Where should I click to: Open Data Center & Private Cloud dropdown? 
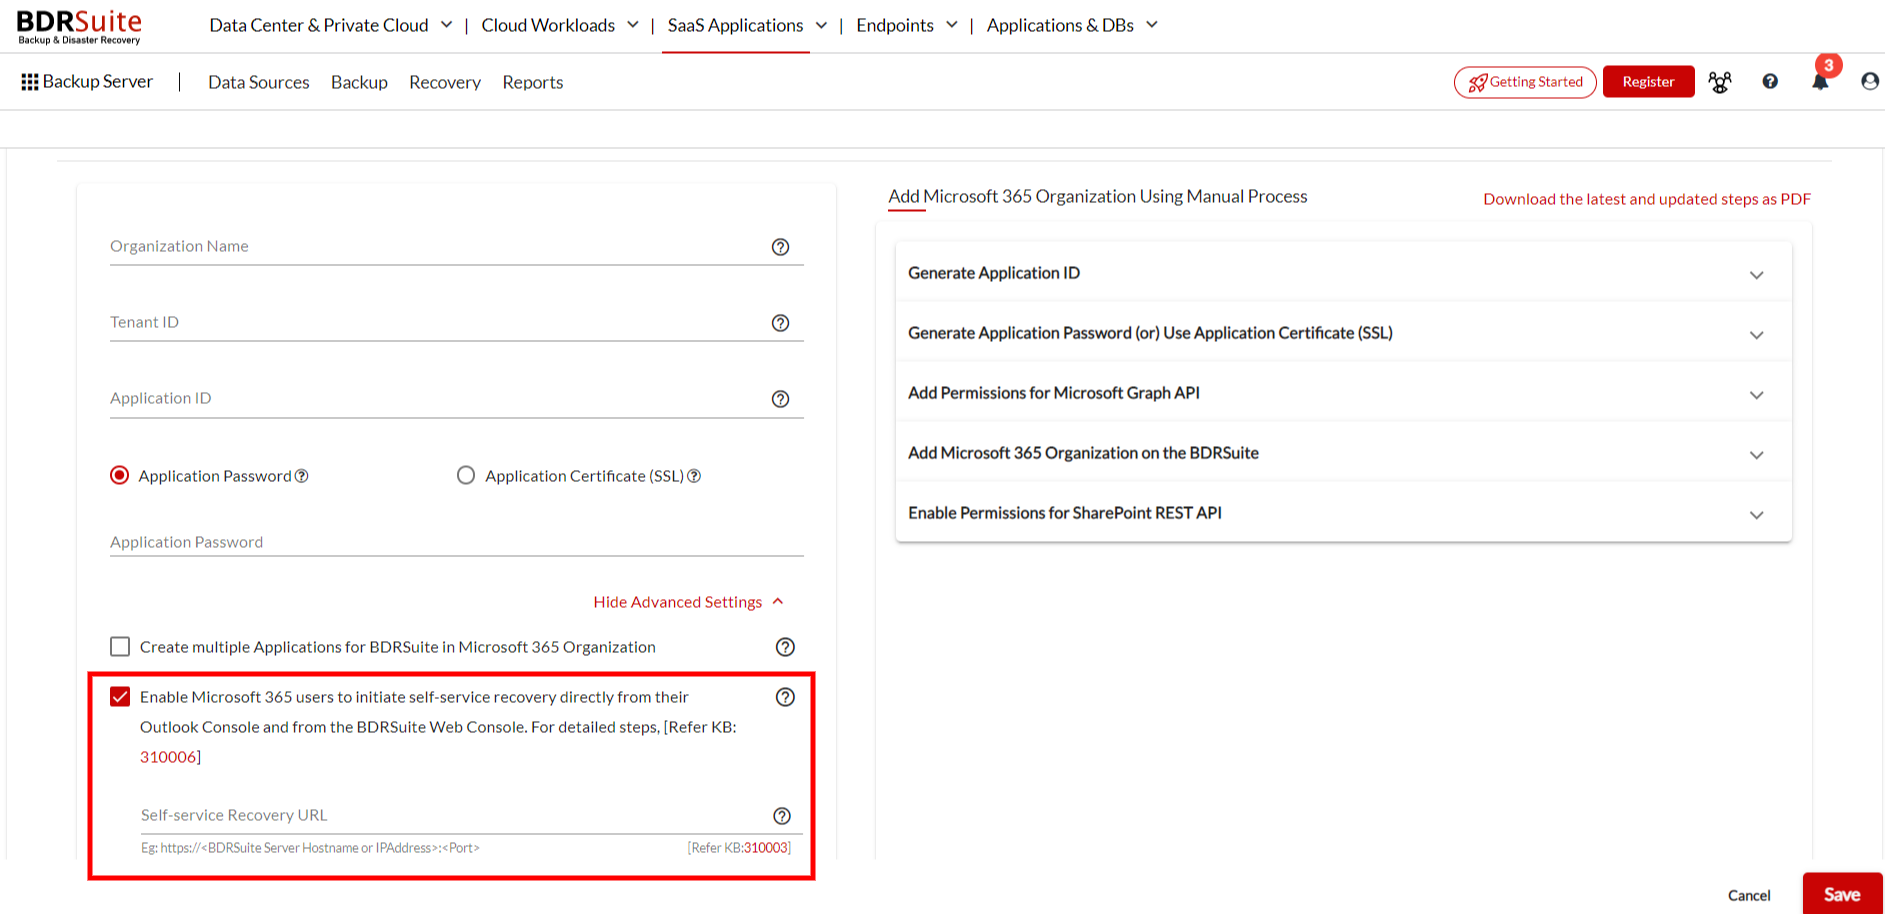(x=331, y=25)
